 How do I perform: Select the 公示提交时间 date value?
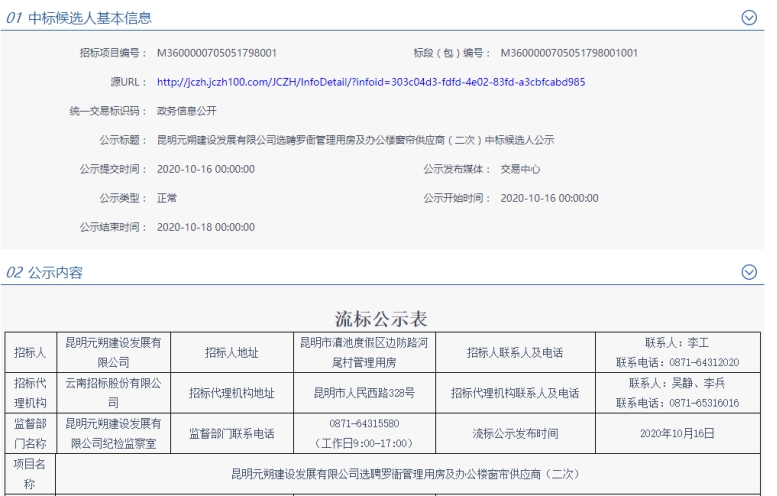click(206, 169)
